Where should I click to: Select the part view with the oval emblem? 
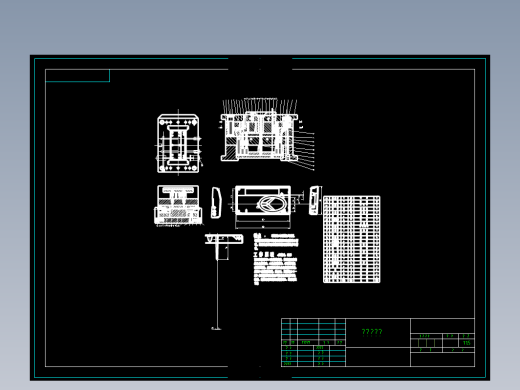[x=263, y=207]
